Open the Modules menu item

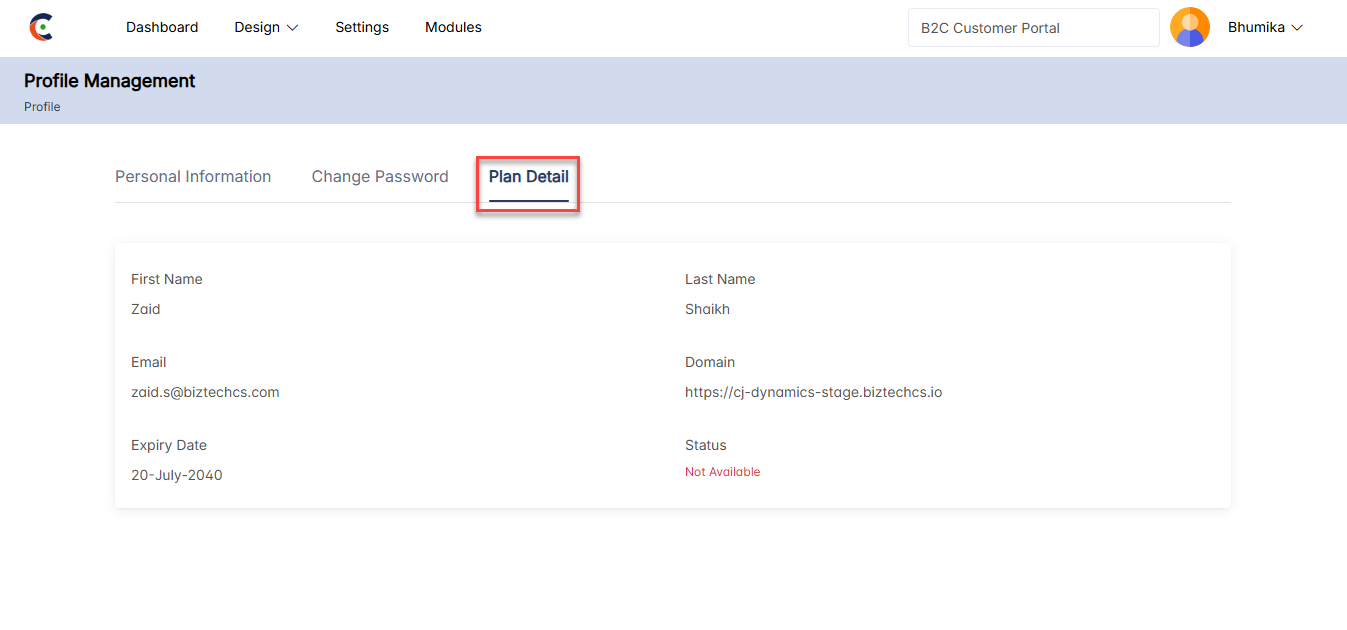(453, 27)
